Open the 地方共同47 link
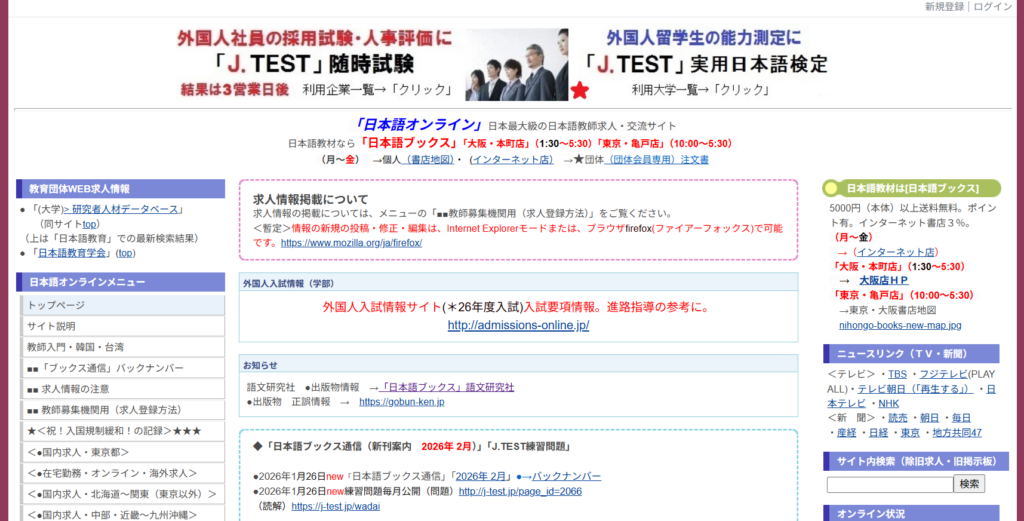Image resolution: width=1024 pixels, height=521 pixels. click(957, 433)
